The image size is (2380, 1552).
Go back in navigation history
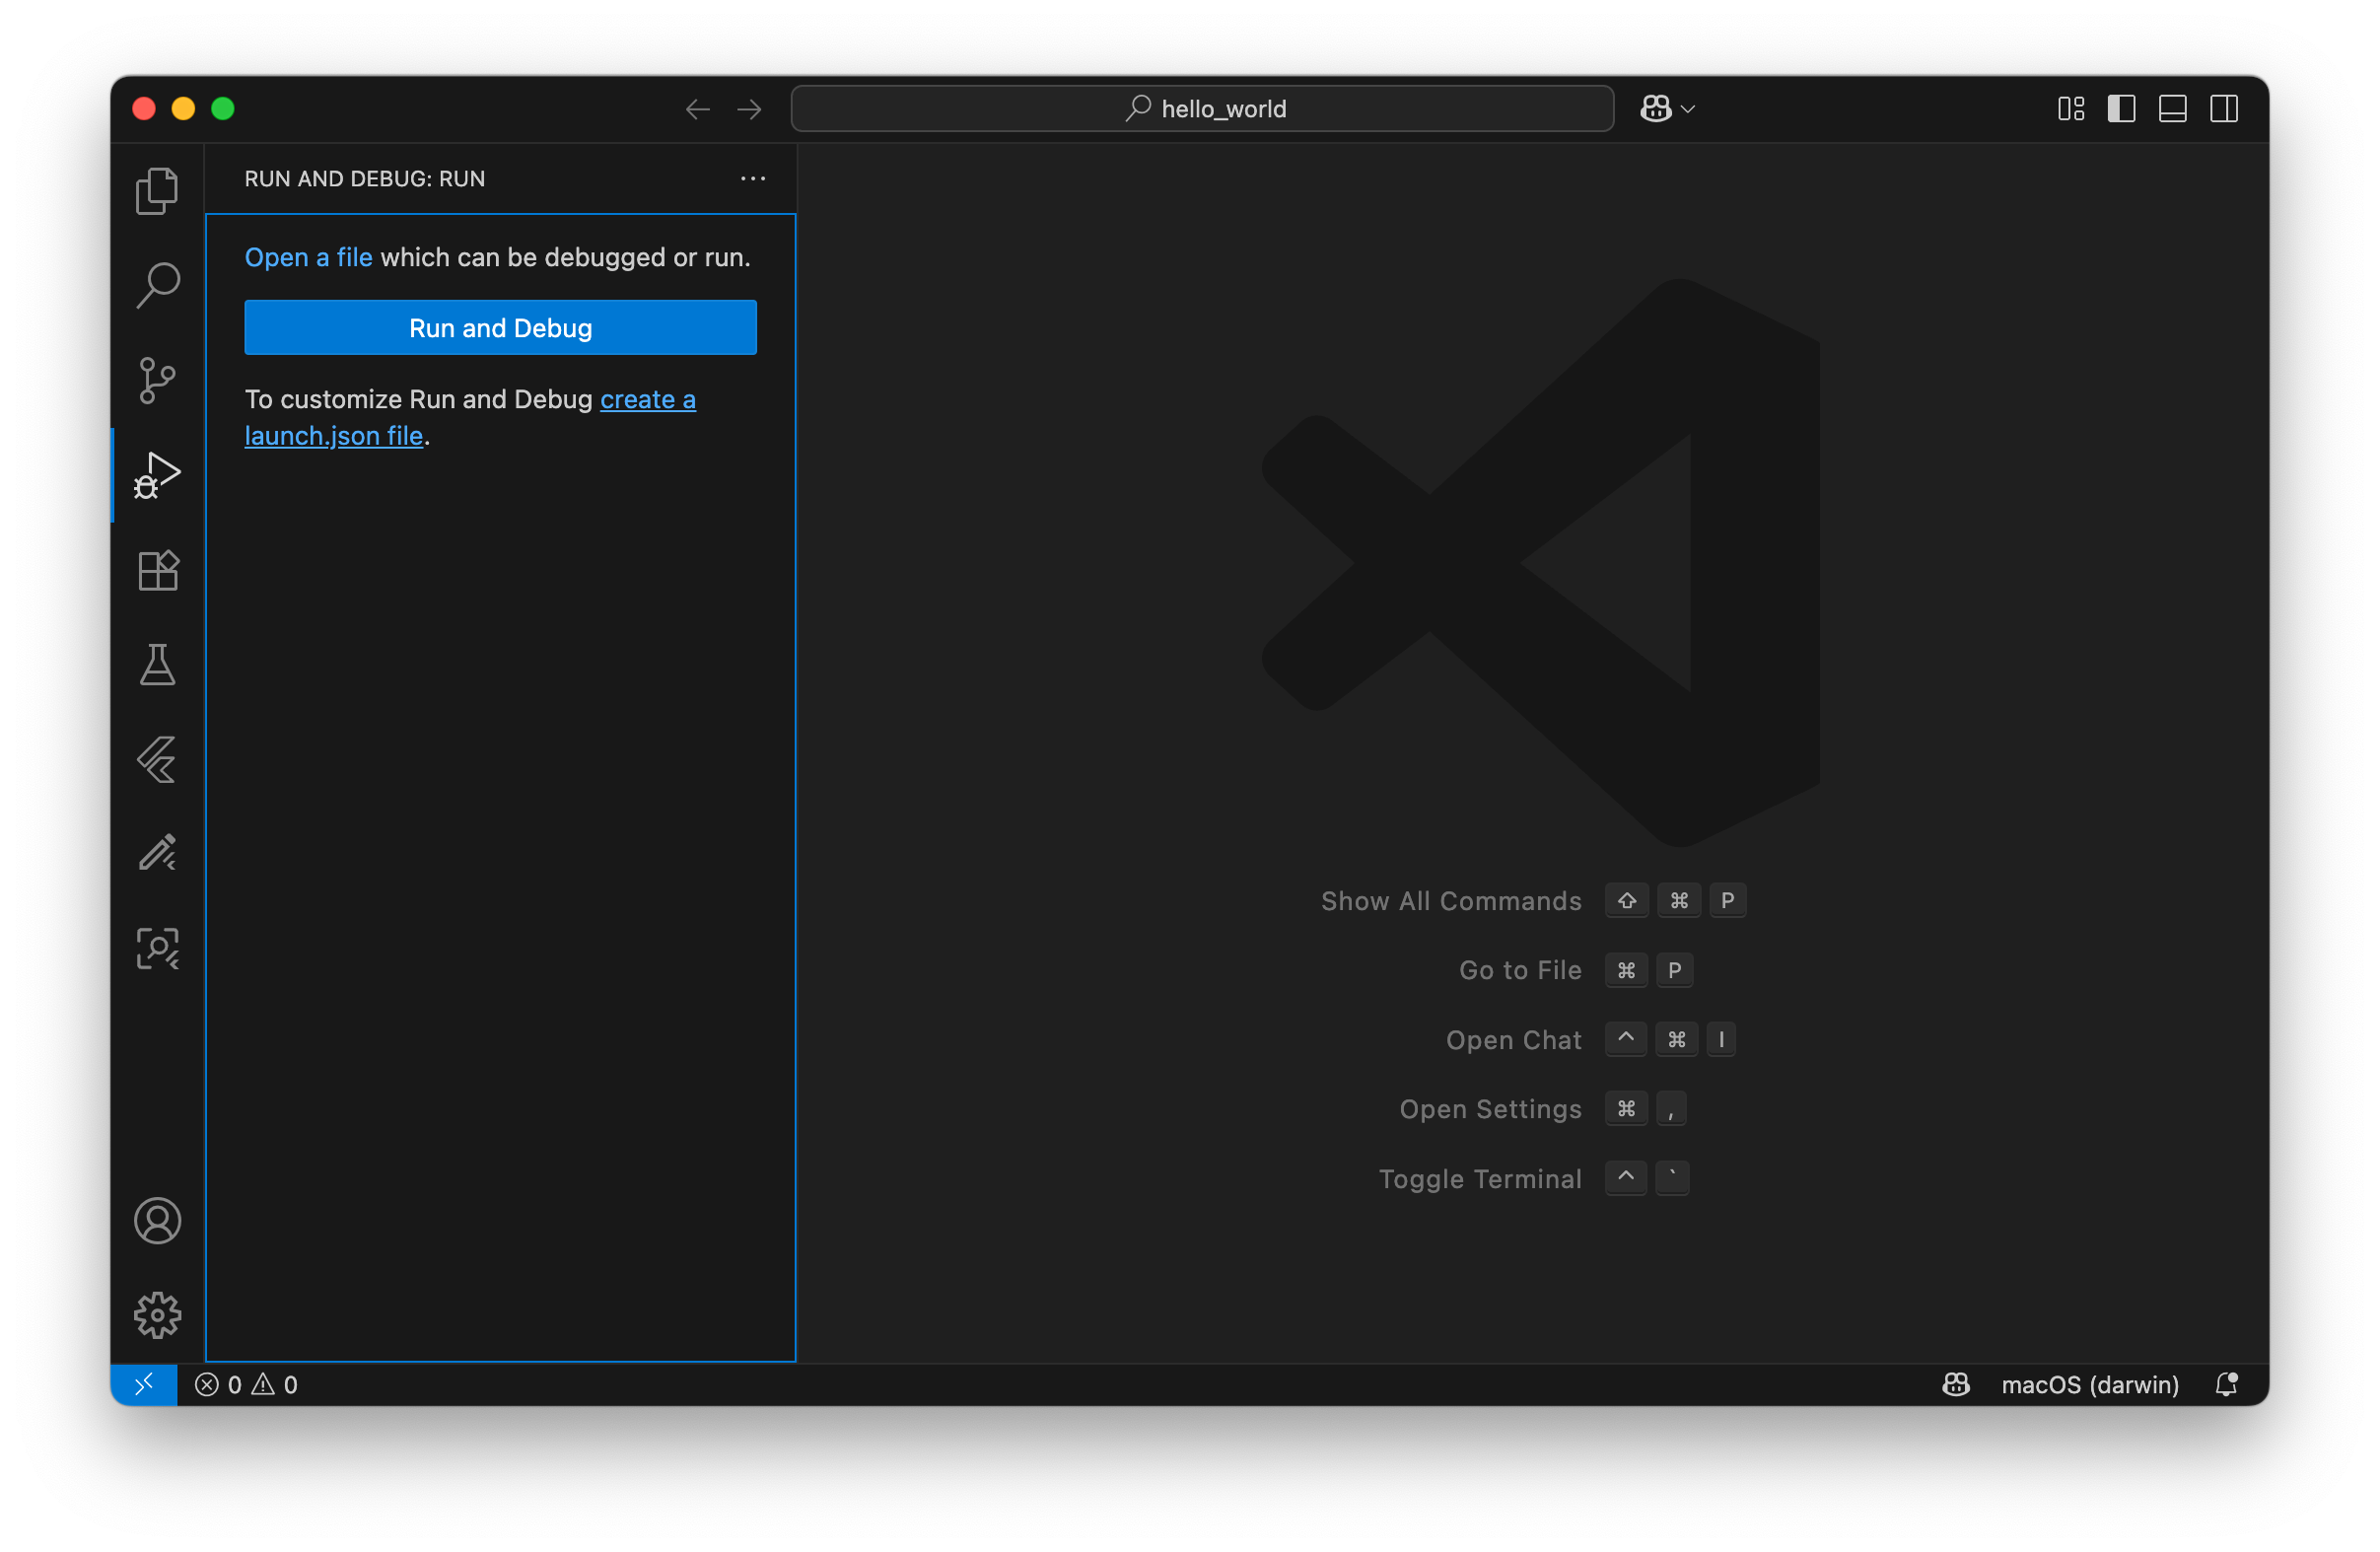(697, 109)
